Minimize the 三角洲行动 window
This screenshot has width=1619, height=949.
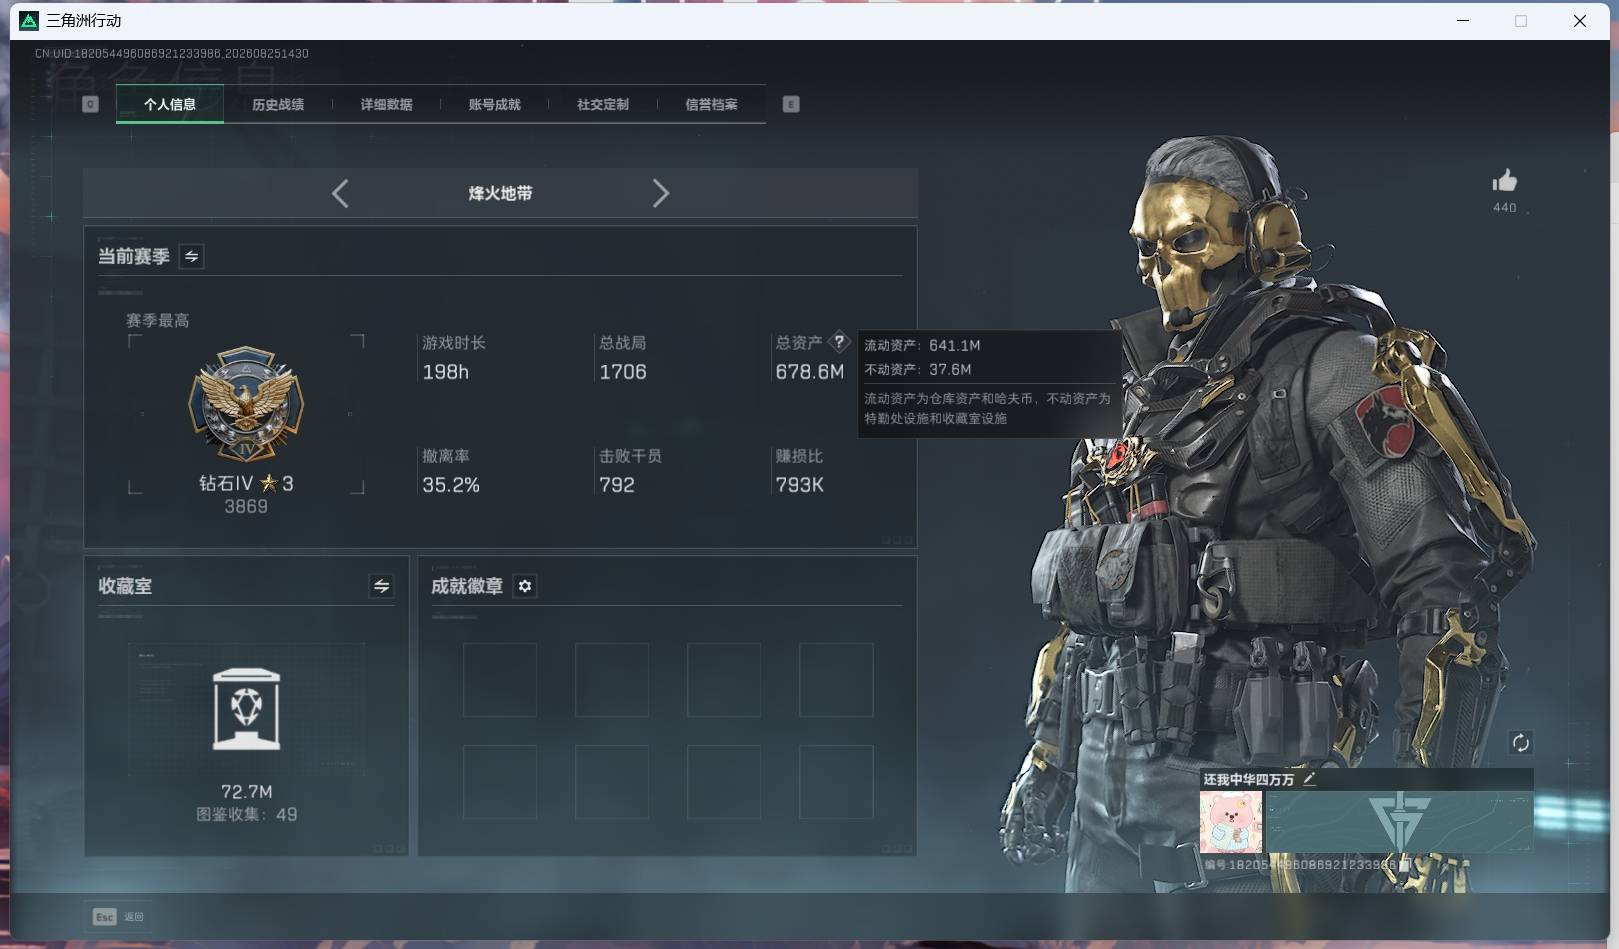tap(1463, 20)
